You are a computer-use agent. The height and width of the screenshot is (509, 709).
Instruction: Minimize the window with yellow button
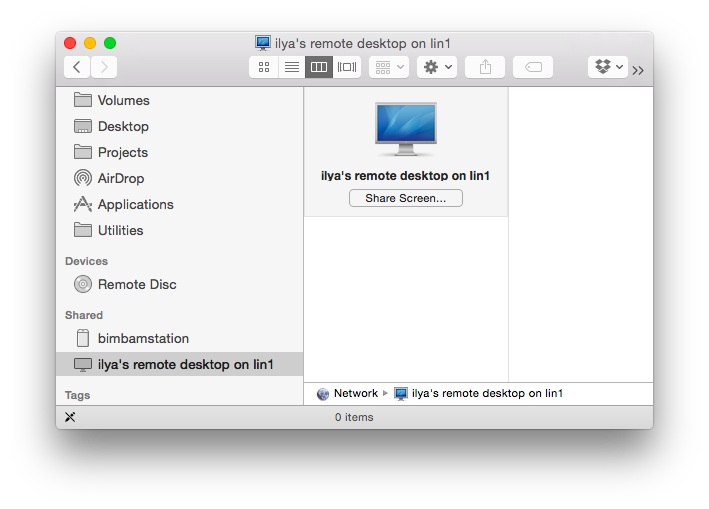click(x=90, y=43)
